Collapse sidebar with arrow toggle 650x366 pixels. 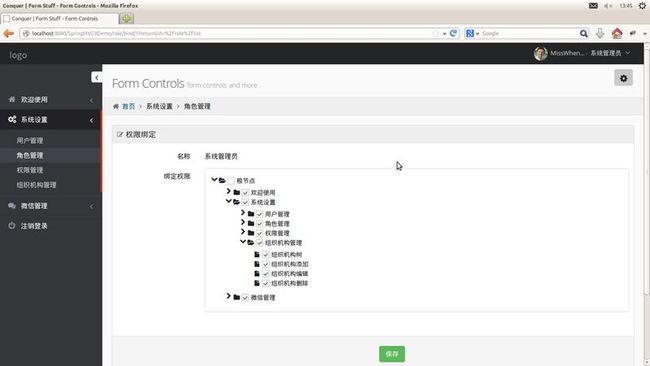point(97,78)
